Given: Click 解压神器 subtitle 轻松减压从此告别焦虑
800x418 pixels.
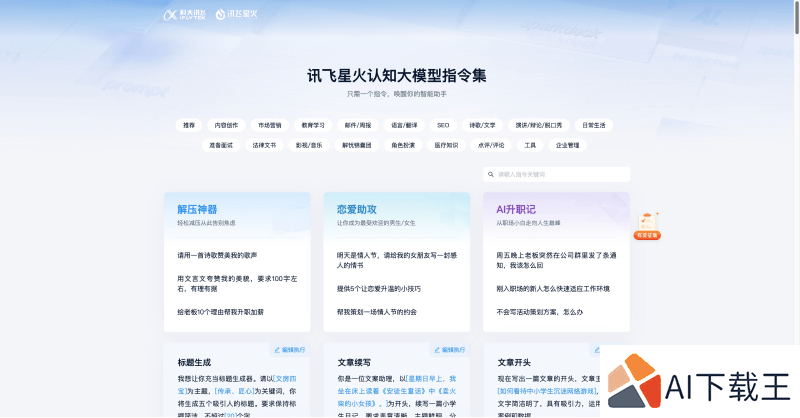Looking at the screenshot, I should tap(206, 223).
